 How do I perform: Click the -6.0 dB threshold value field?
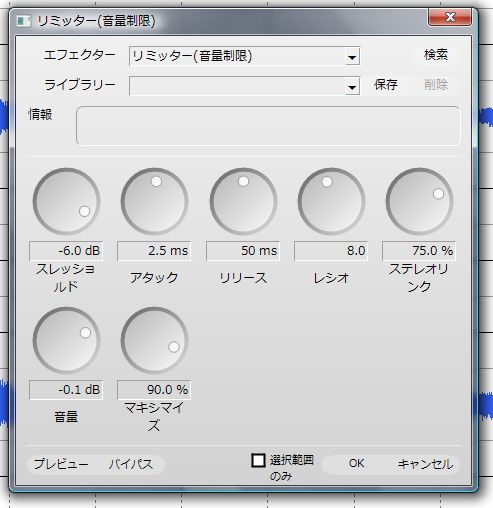[66, 251]
